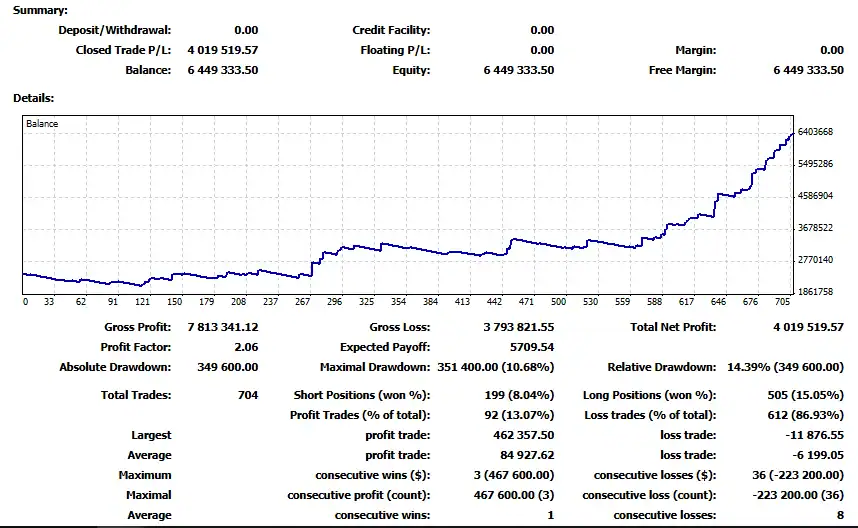Click the consecutive loss value -223 200.00 (36)
The height and width of the screenshot is (528, 858).
(798, 495)
